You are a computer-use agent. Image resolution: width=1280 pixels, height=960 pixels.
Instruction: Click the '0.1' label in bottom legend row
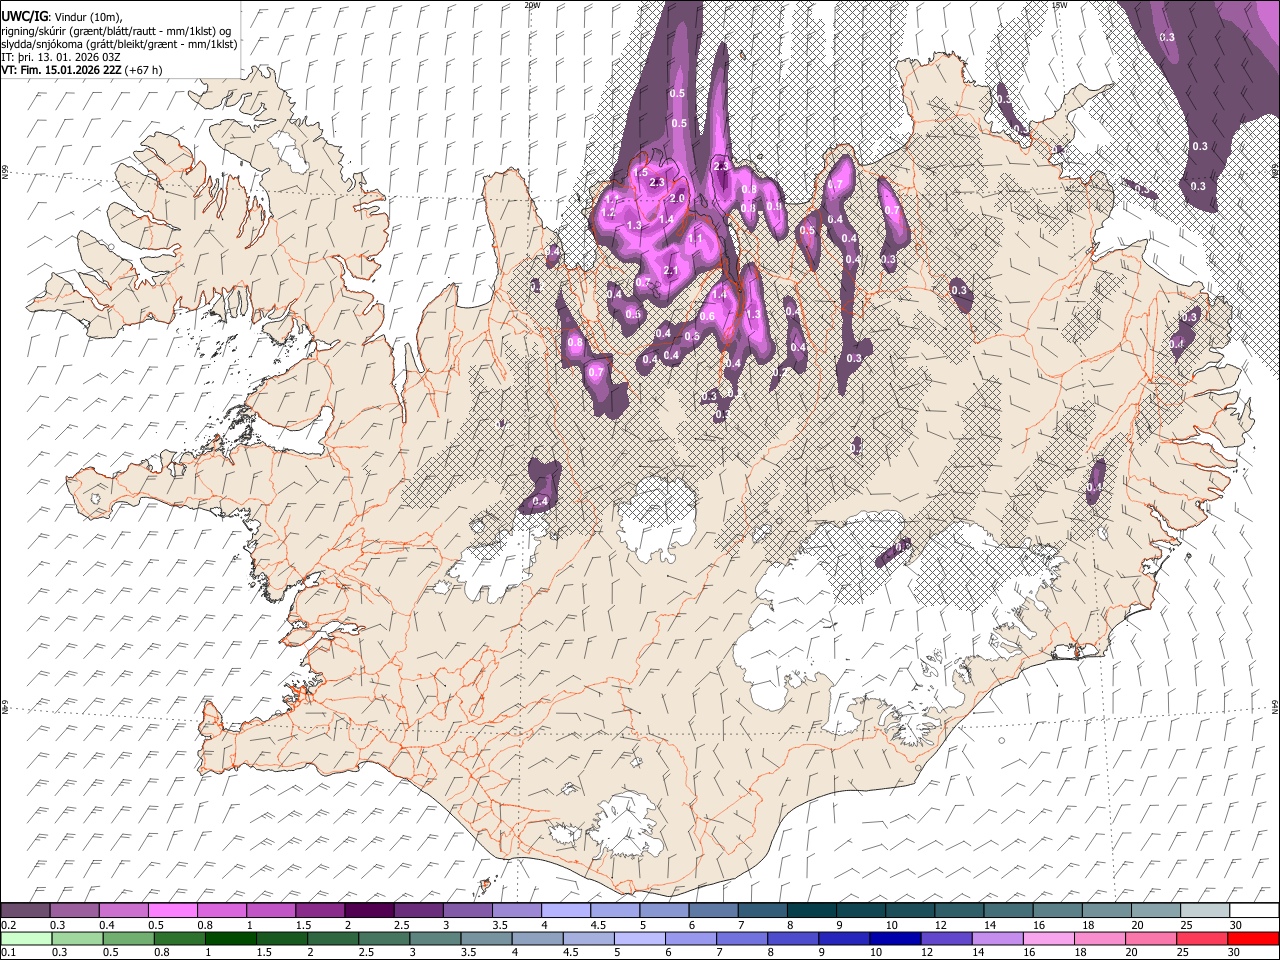click(8, 952)
